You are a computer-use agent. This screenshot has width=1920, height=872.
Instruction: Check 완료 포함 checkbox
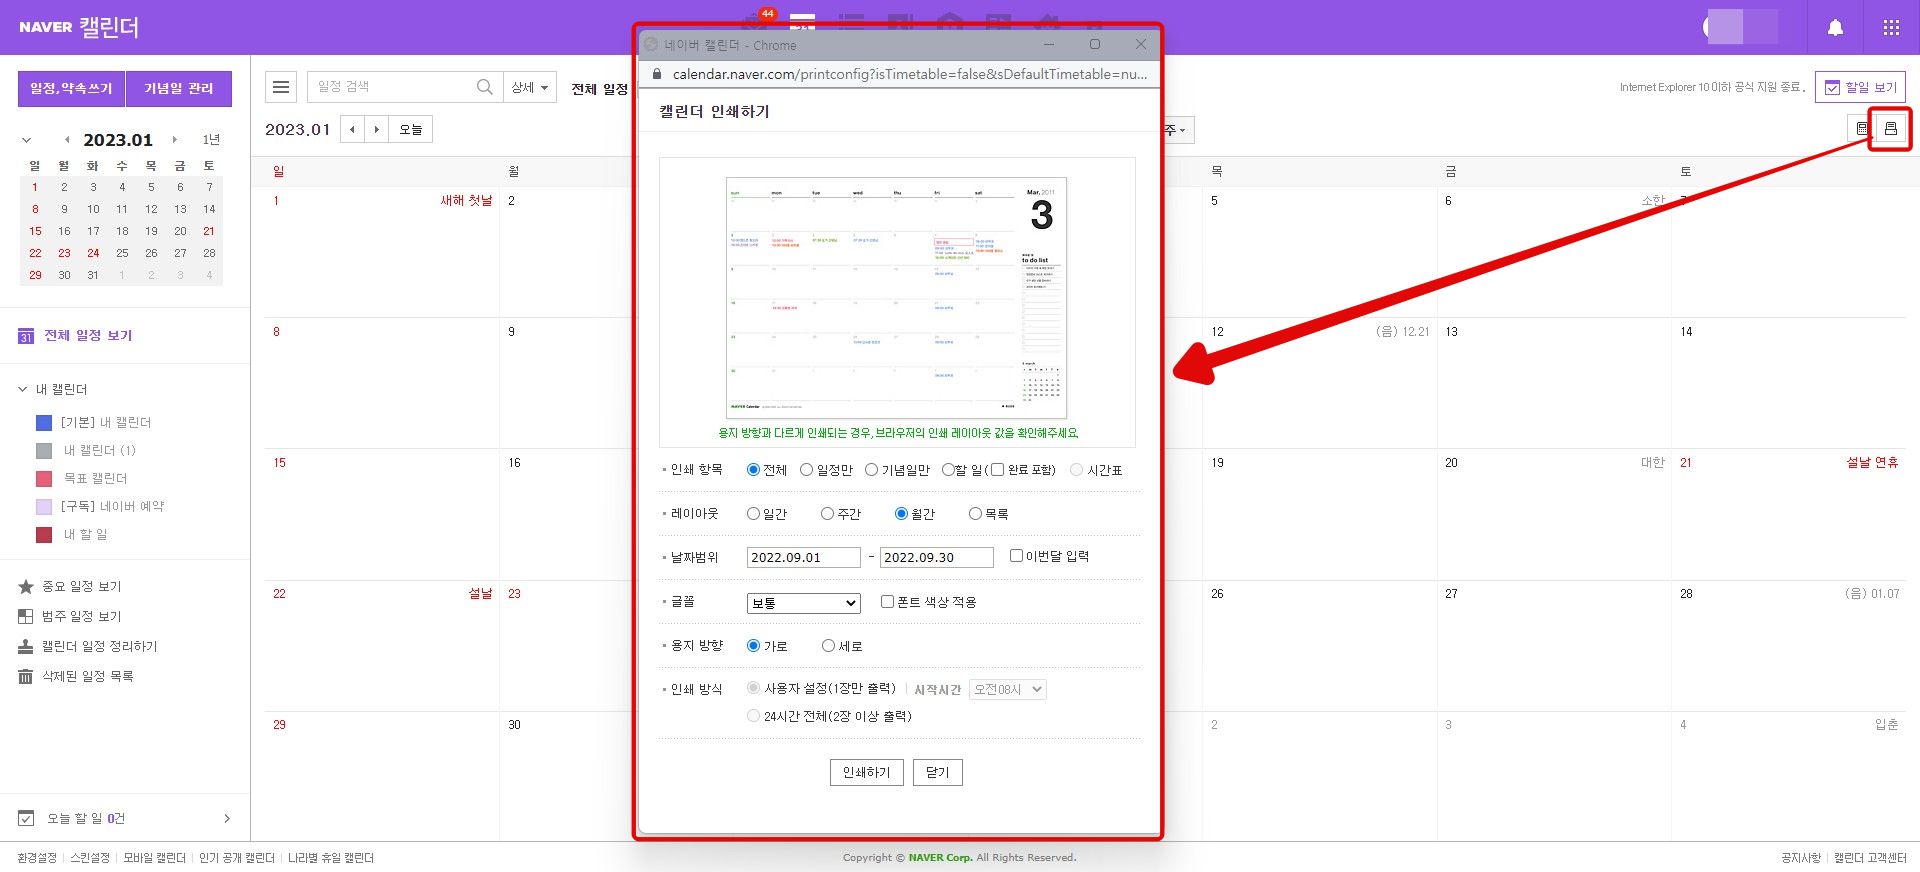997,470
